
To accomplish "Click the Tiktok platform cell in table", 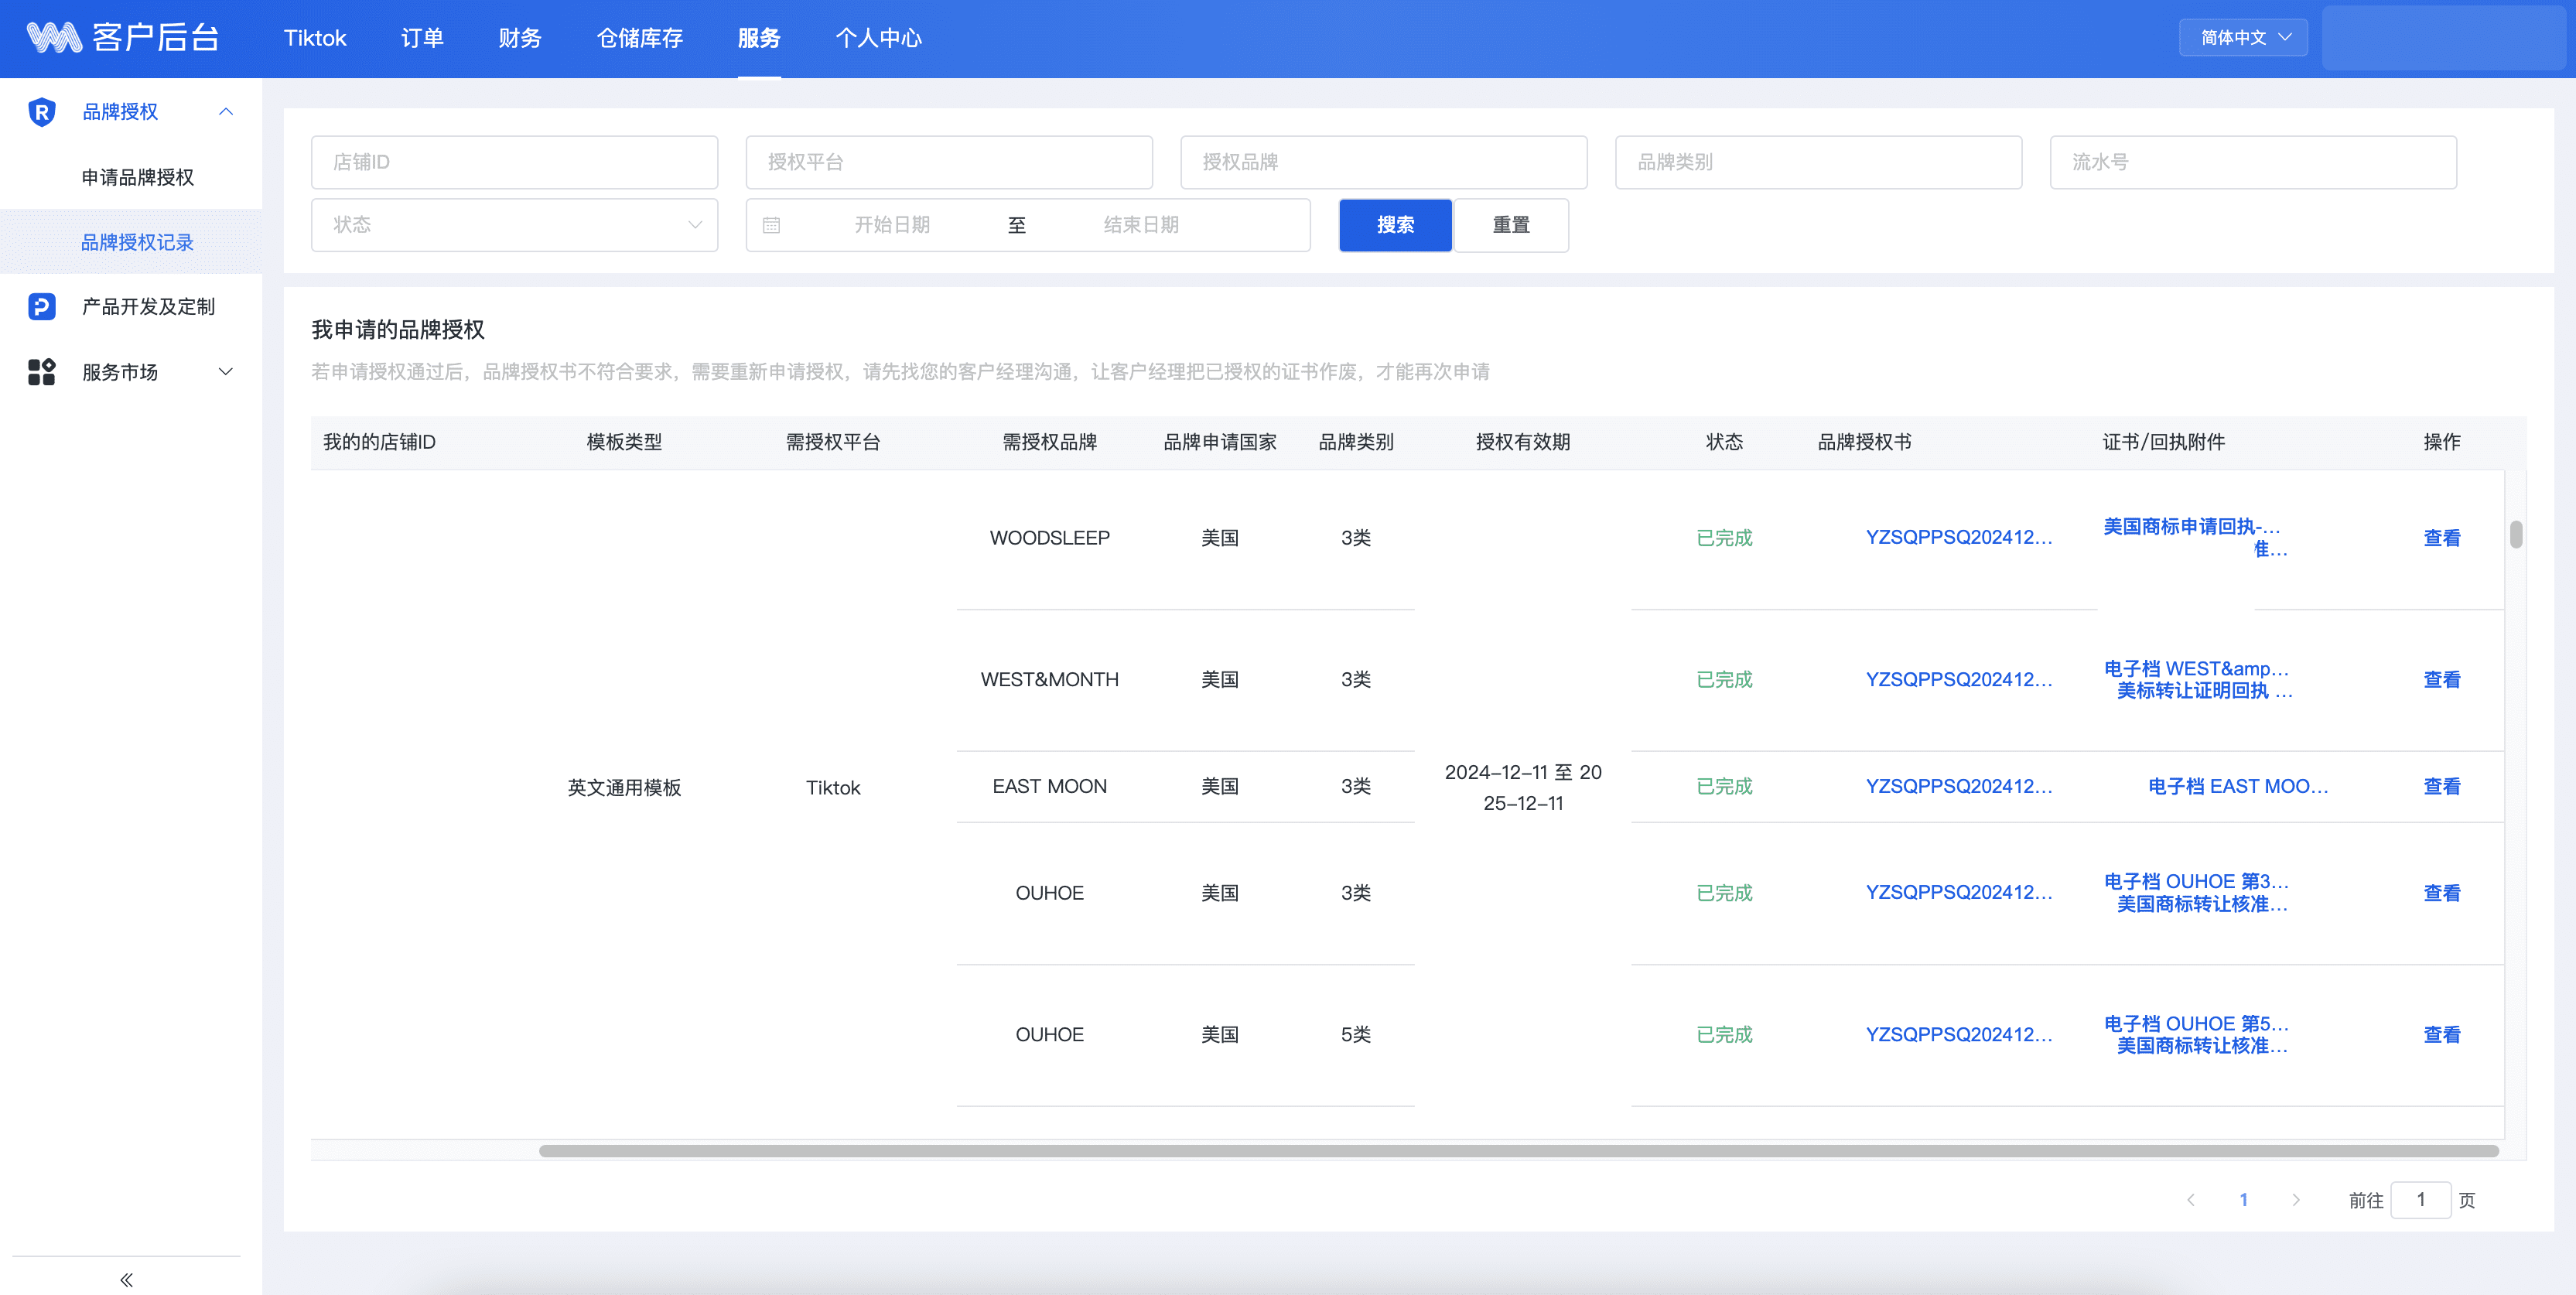I will [833, 787].
